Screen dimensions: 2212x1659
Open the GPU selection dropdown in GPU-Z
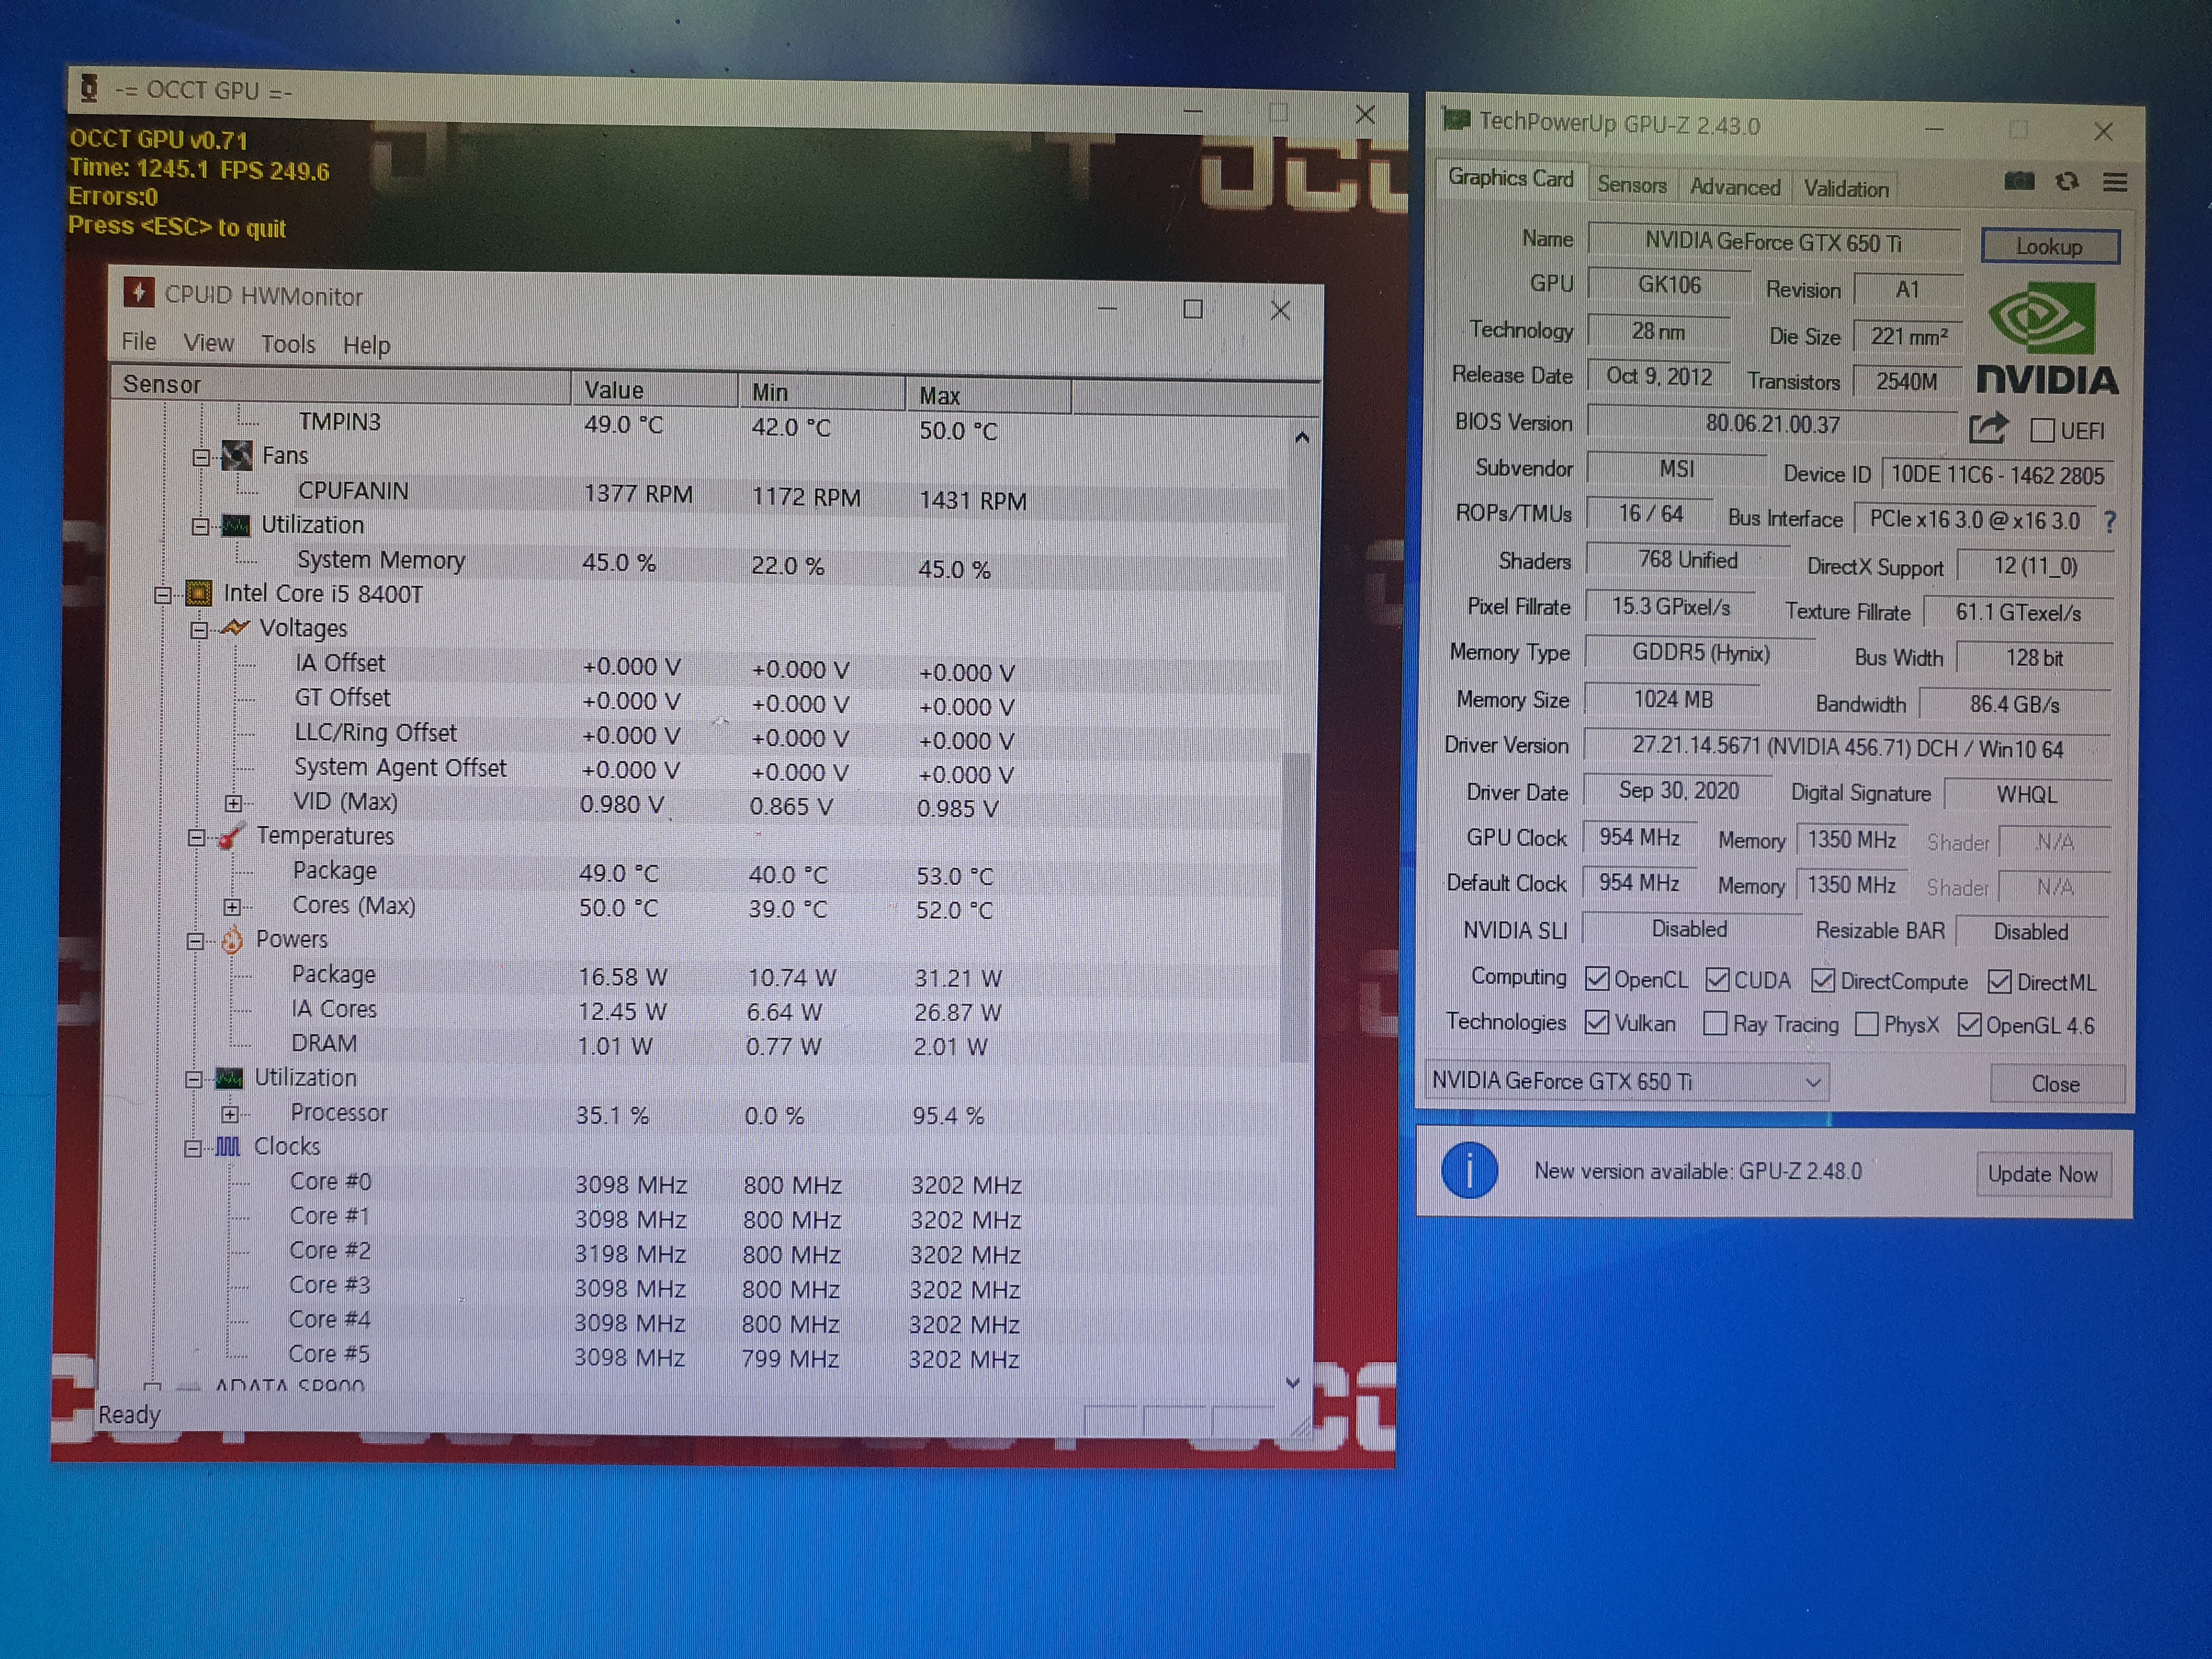(1627, 1081)
